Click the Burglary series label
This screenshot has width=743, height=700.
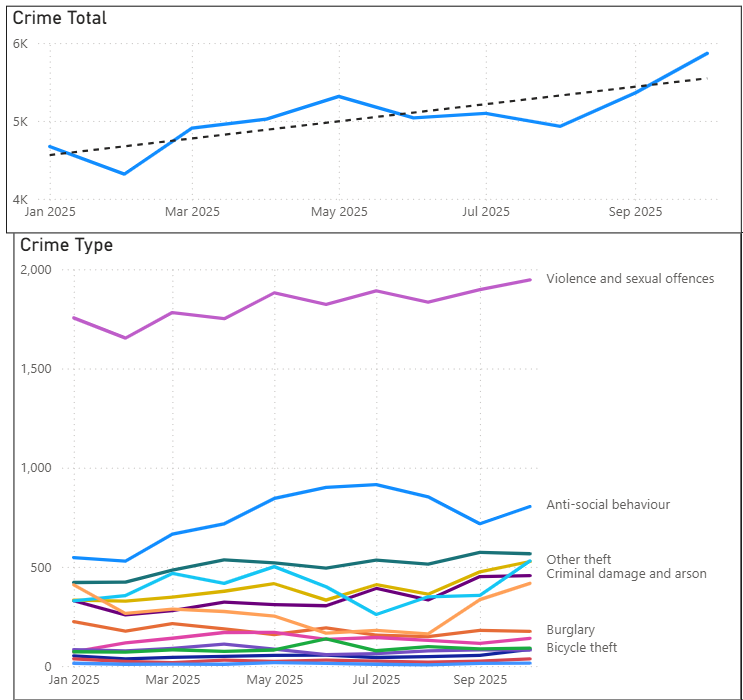pyautogui.click(x=570, y=630)
